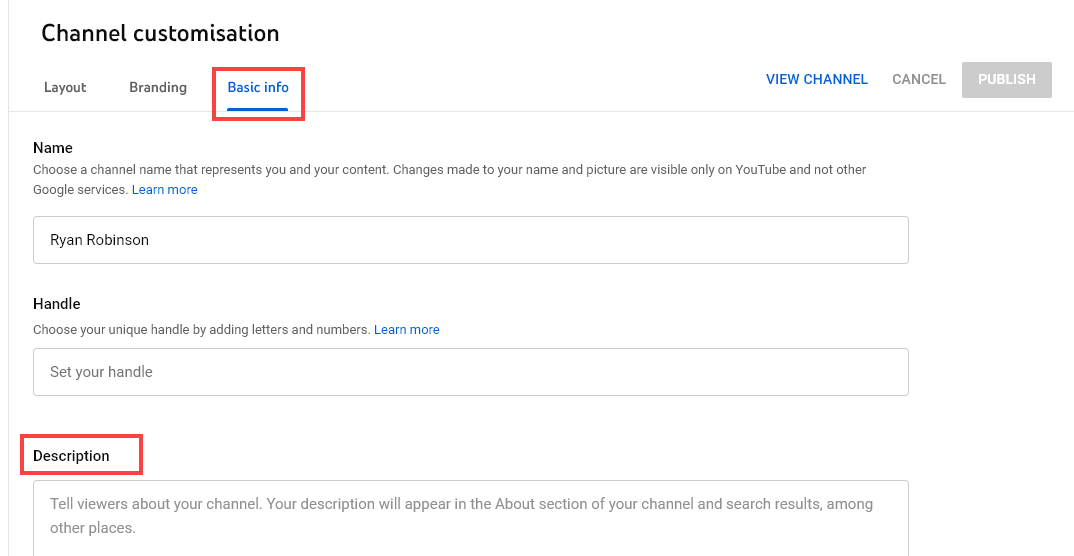The width and height of the screenshot is (1074, 556).
Task: Open the VIEW CHANNEL link
Action: coord(816,79)
